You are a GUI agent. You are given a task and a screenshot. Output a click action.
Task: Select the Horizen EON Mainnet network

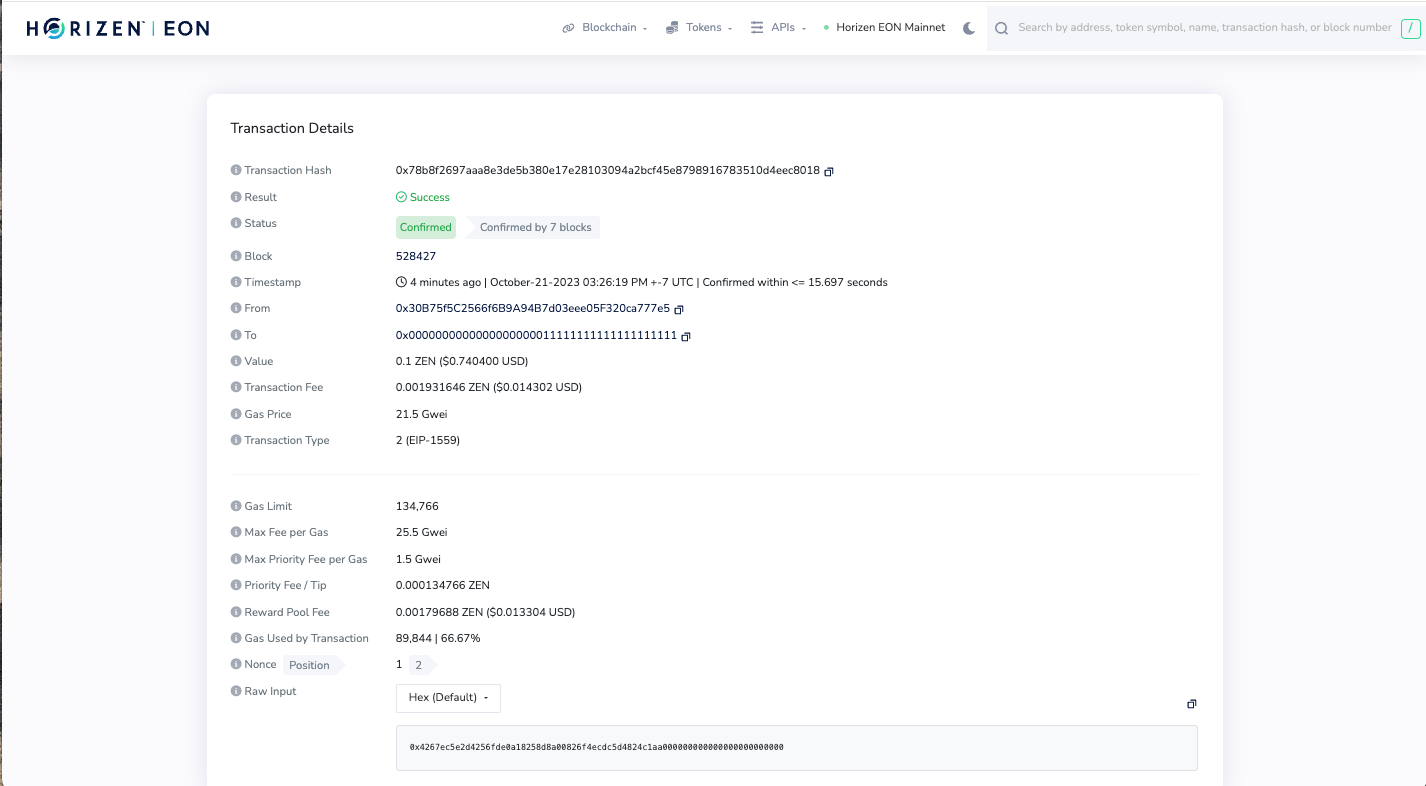[x=884, y=28]
